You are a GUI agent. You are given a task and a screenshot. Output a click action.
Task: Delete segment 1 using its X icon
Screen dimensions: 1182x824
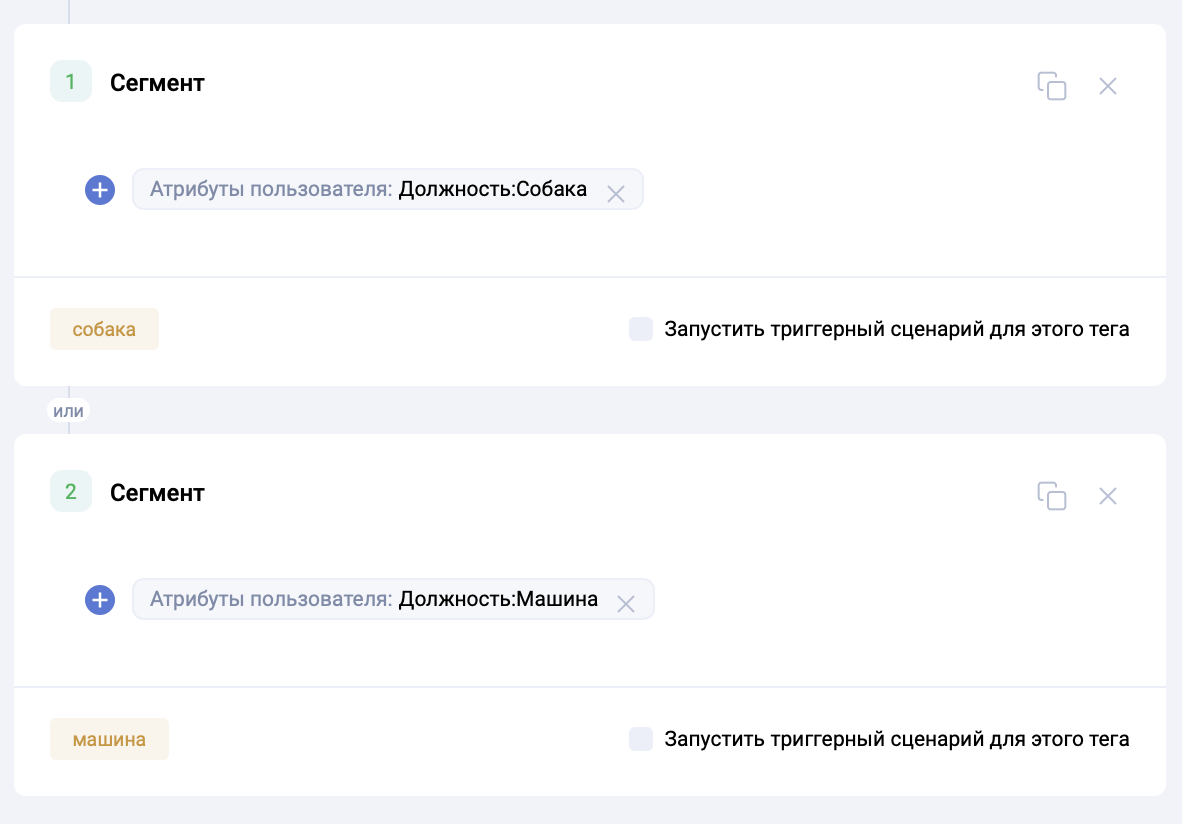(x=1107, y=86)
